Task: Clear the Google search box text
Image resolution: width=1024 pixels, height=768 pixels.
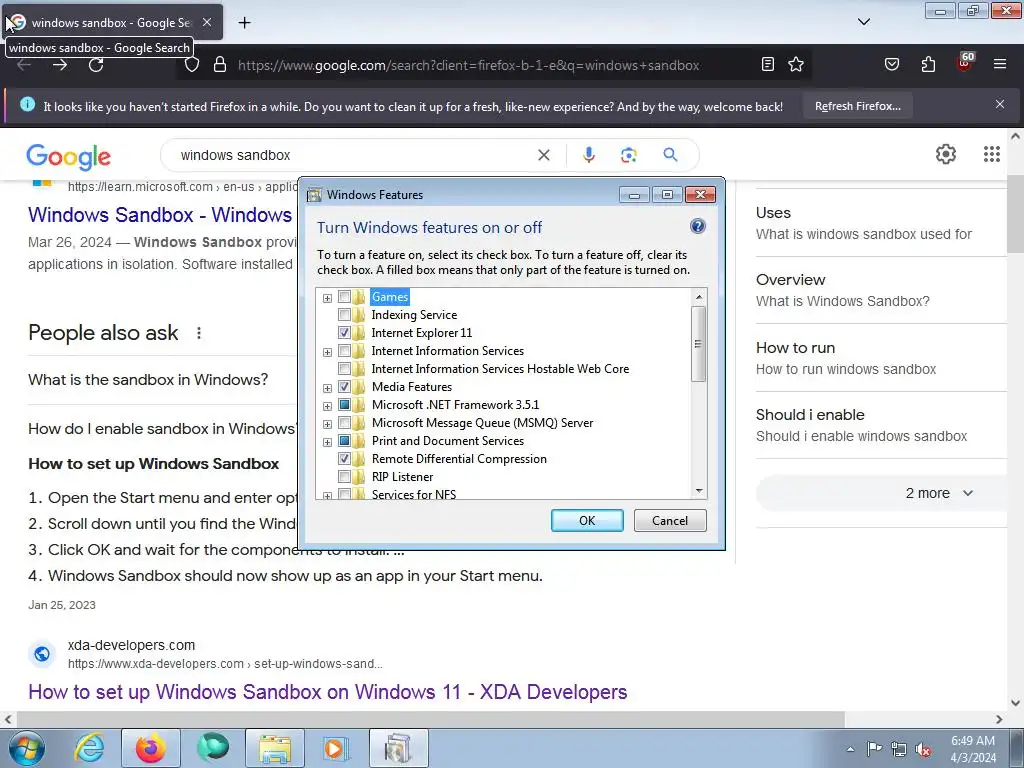Action: click(x=543, y=155)
